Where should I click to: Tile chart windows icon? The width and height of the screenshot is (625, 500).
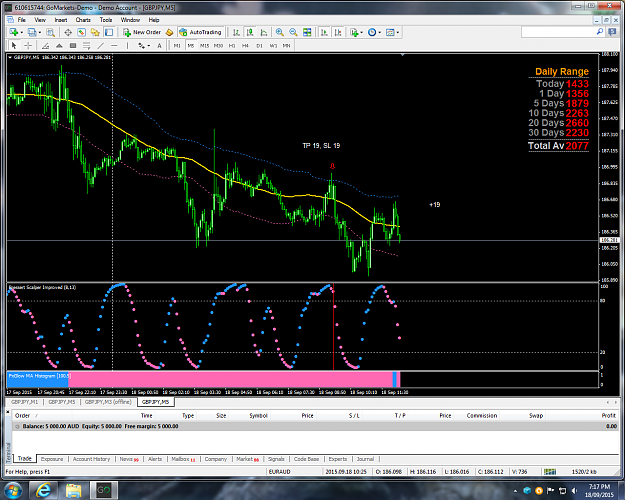[x=307, y=32]
